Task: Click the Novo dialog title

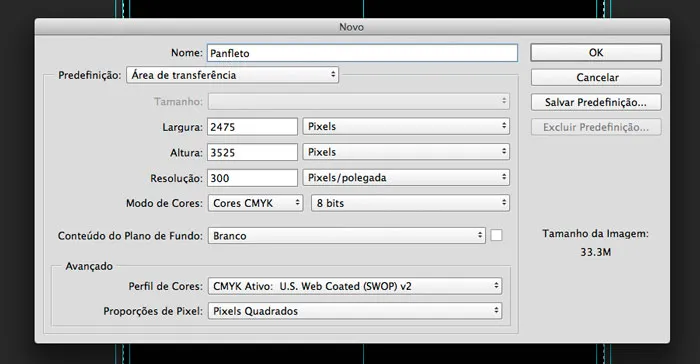Action: (351, 27)
